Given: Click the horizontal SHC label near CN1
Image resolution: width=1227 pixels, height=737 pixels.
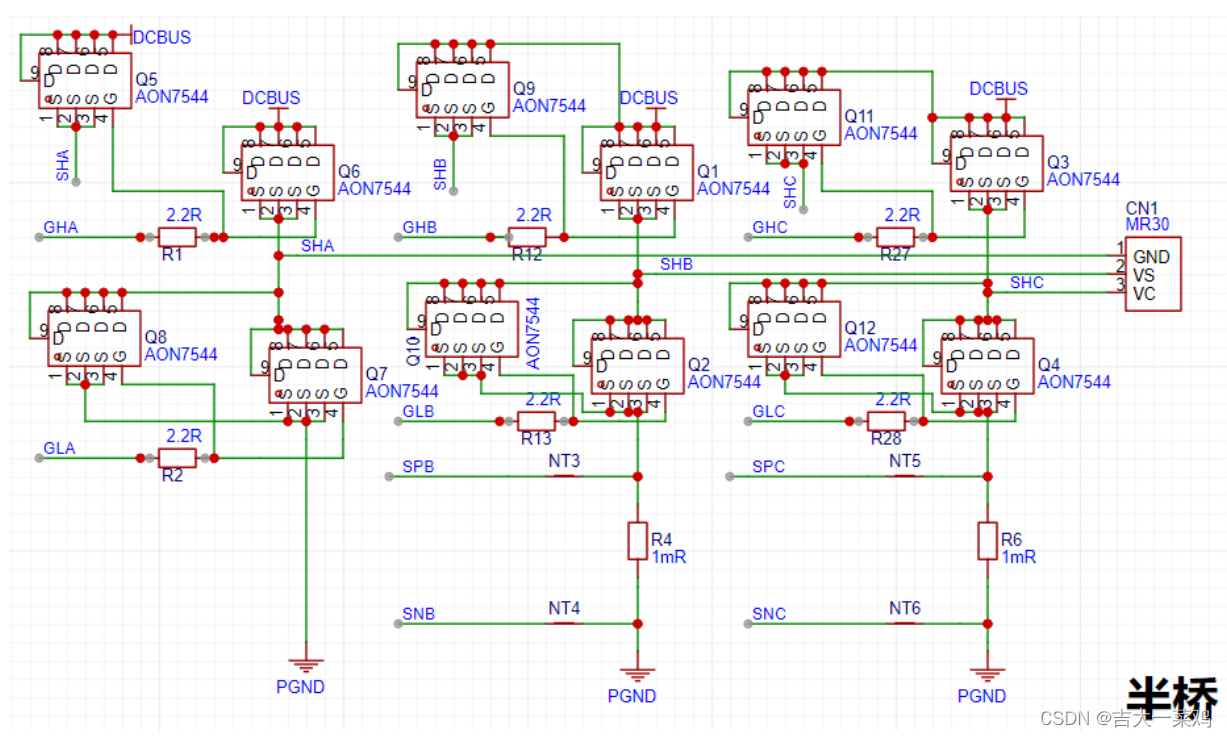Looking at the screenshot, I should coord(1026,283).
